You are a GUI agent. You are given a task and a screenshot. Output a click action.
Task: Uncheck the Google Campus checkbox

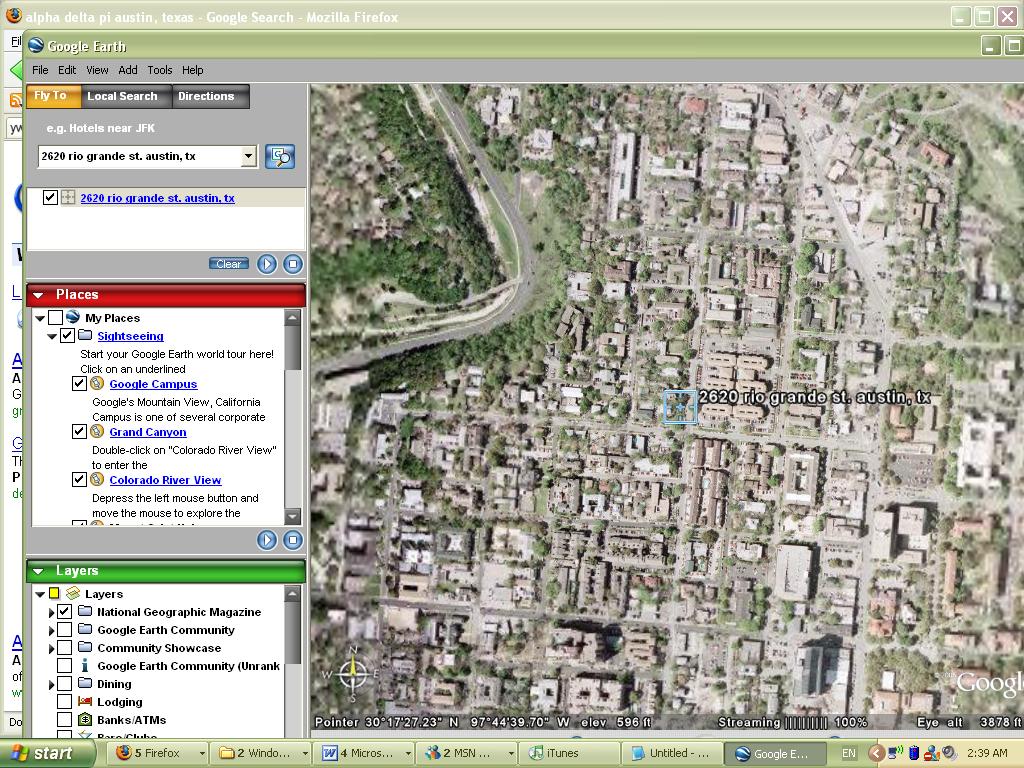pyautogui.click(x=79, y=383)
